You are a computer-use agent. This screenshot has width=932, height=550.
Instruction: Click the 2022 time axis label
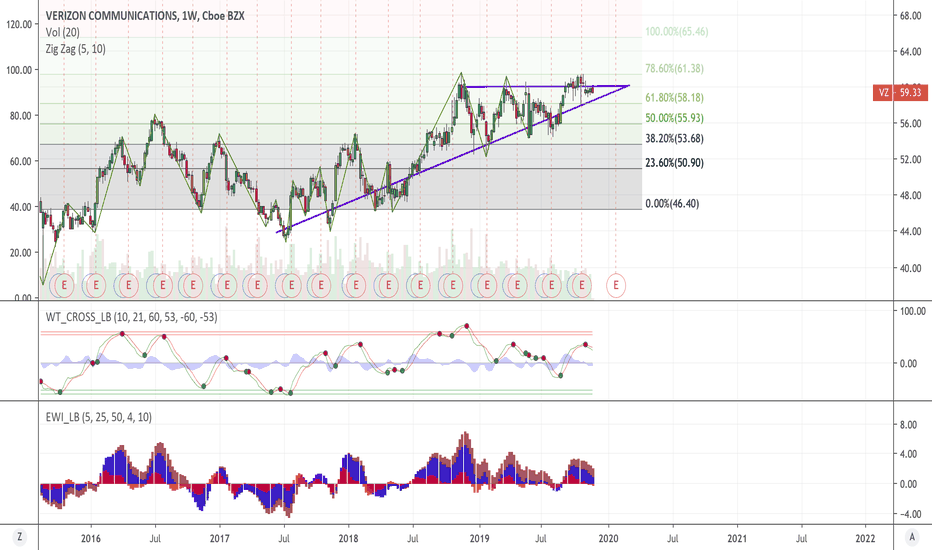tap(865, 539)
